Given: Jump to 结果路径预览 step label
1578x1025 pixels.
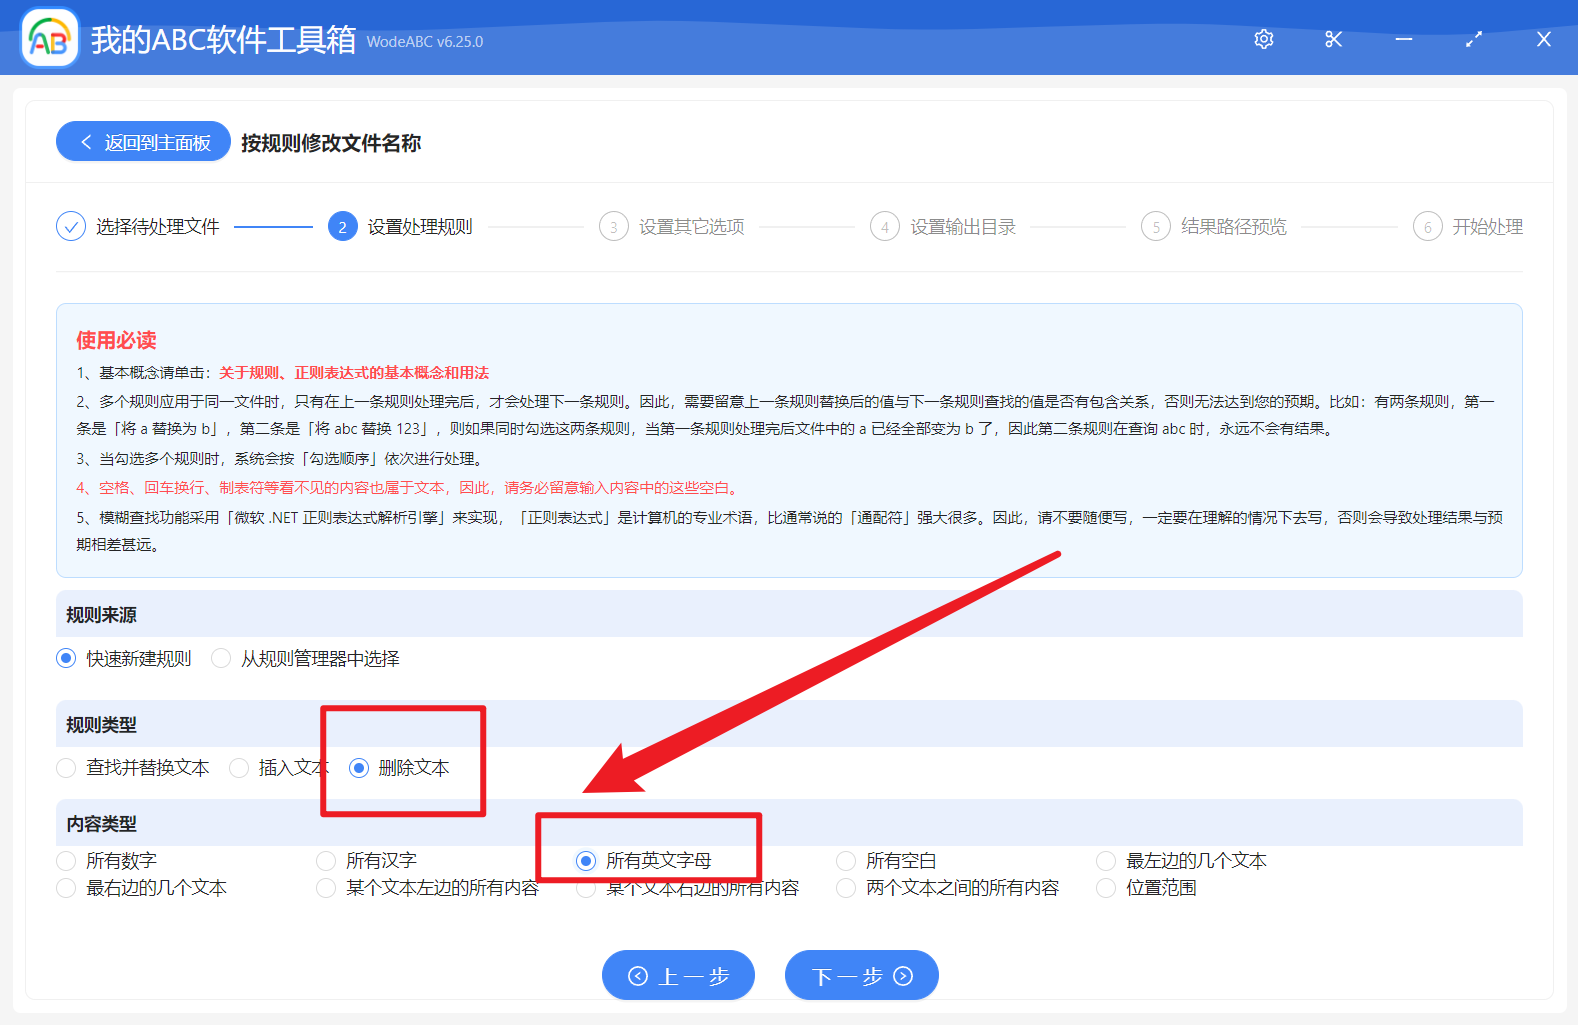Looking at the screenshot, I should pos(1233,227).
